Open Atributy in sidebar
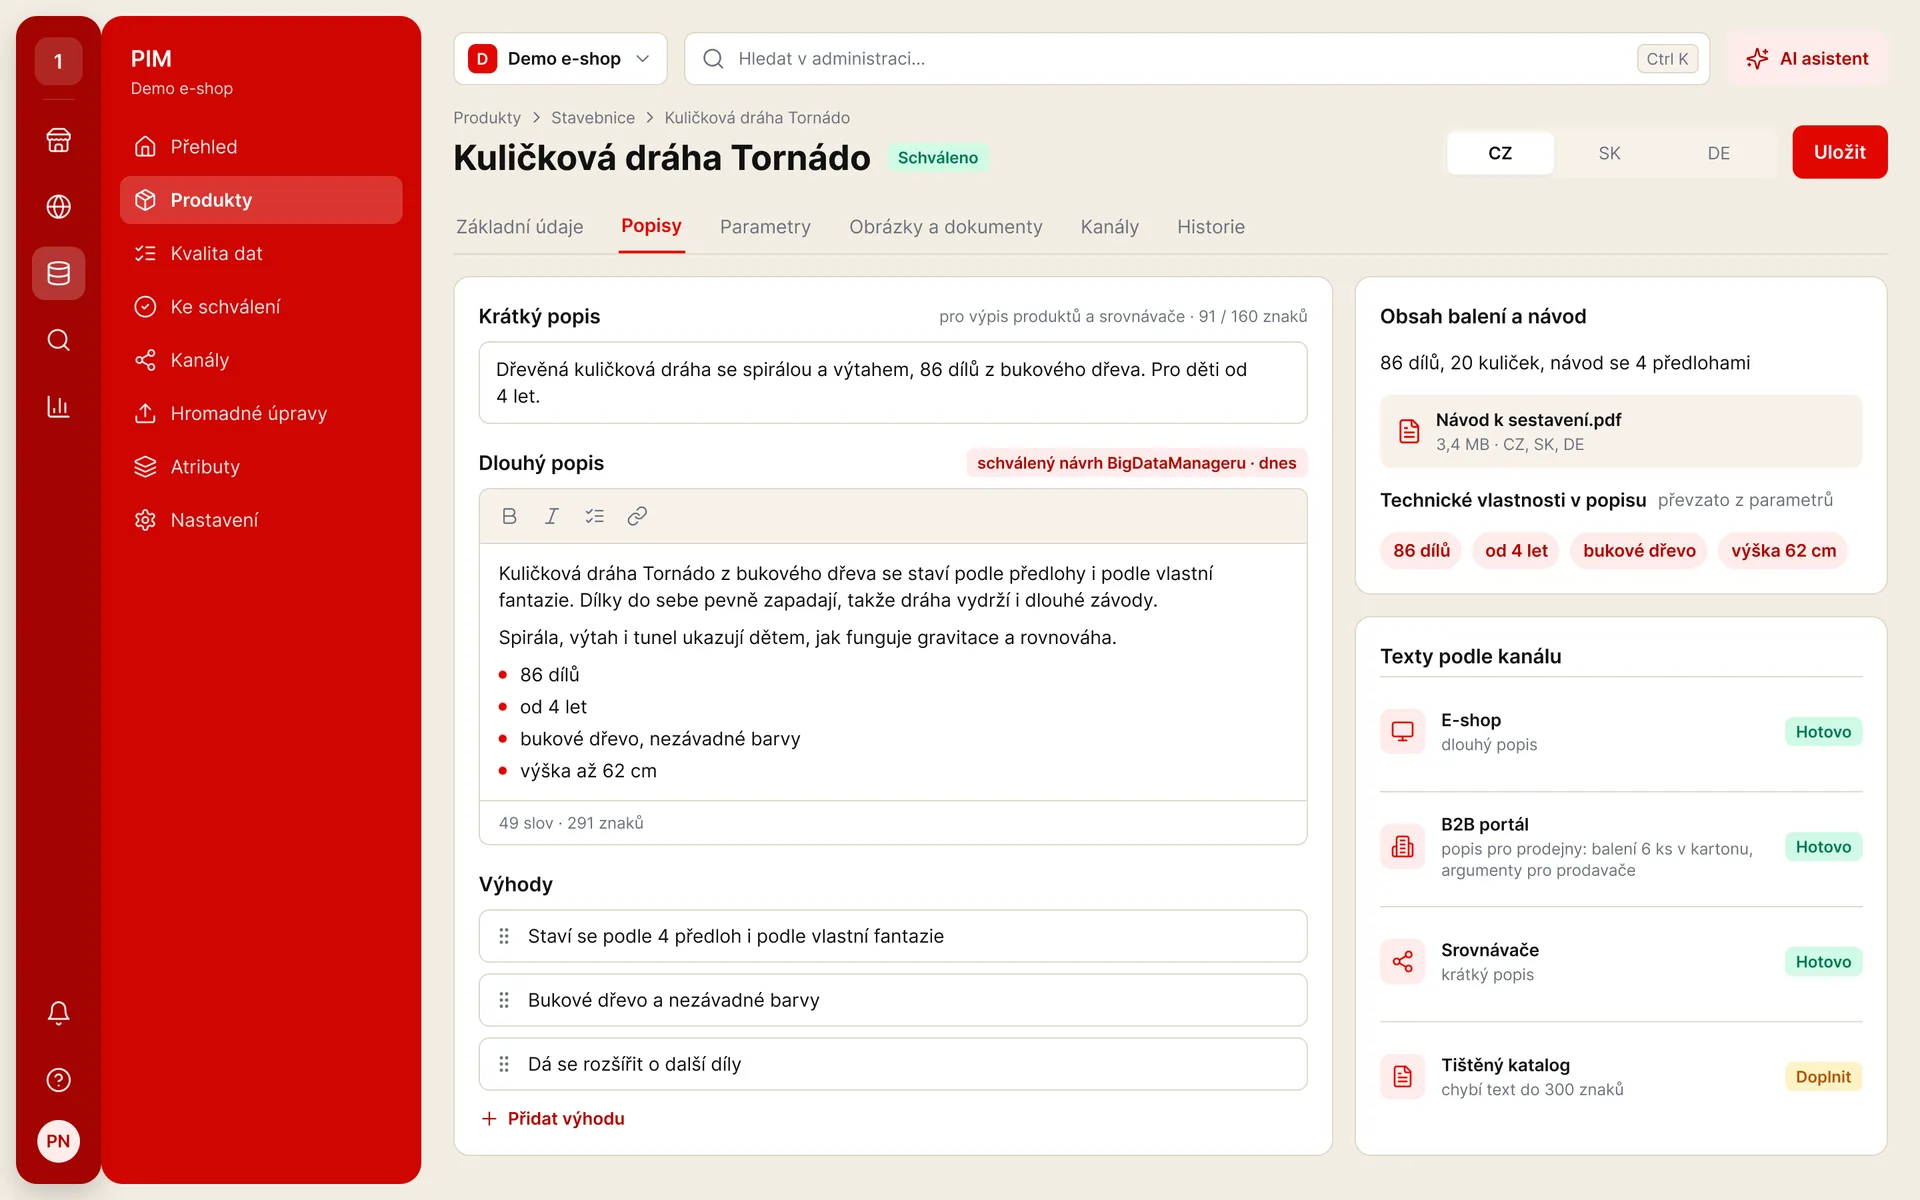This screenshot has height=1200, width=1920. click(261, 467)
